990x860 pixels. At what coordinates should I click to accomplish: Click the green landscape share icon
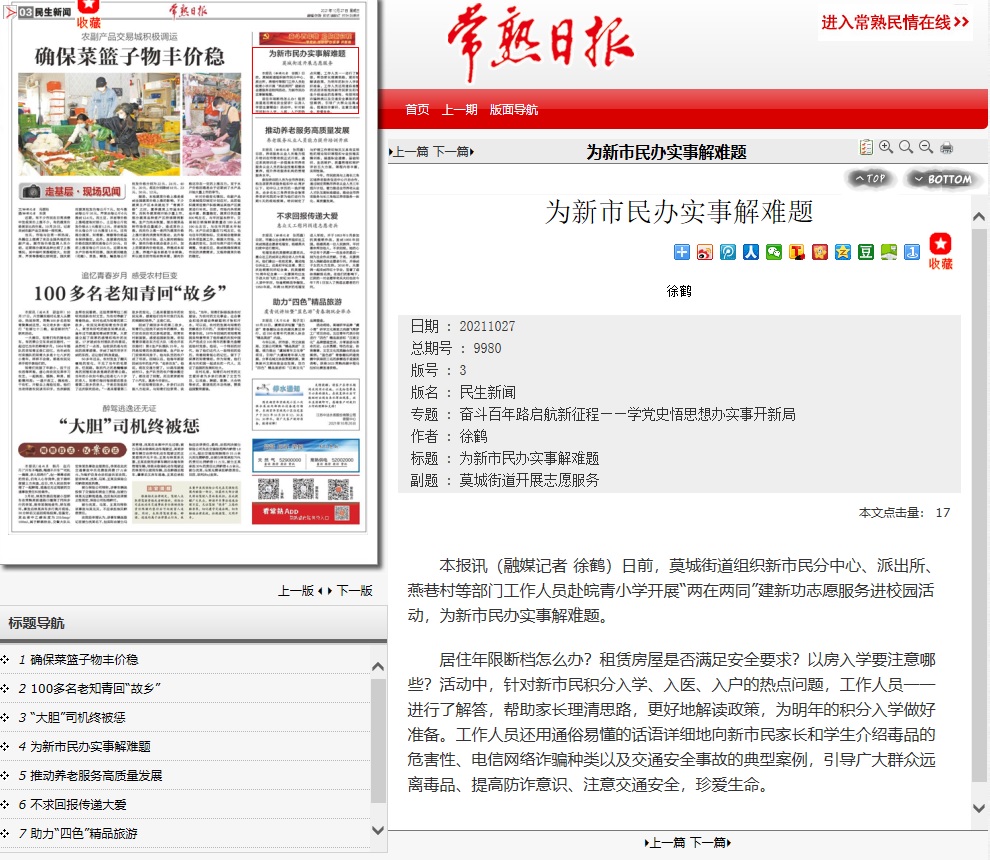[x=889, y=253]
